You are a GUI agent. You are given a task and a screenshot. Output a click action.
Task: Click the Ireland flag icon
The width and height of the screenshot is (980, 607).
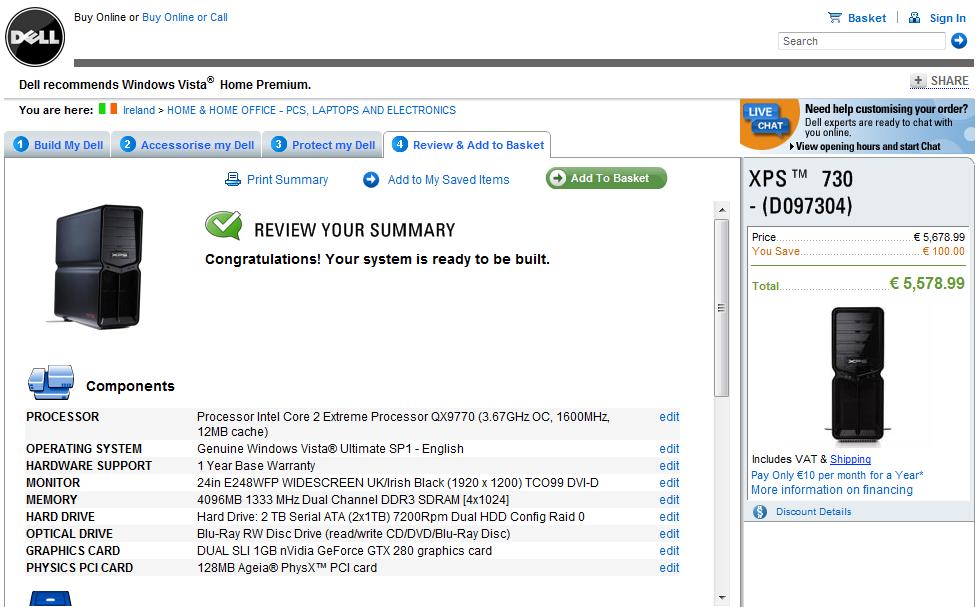tap(108, 109)
